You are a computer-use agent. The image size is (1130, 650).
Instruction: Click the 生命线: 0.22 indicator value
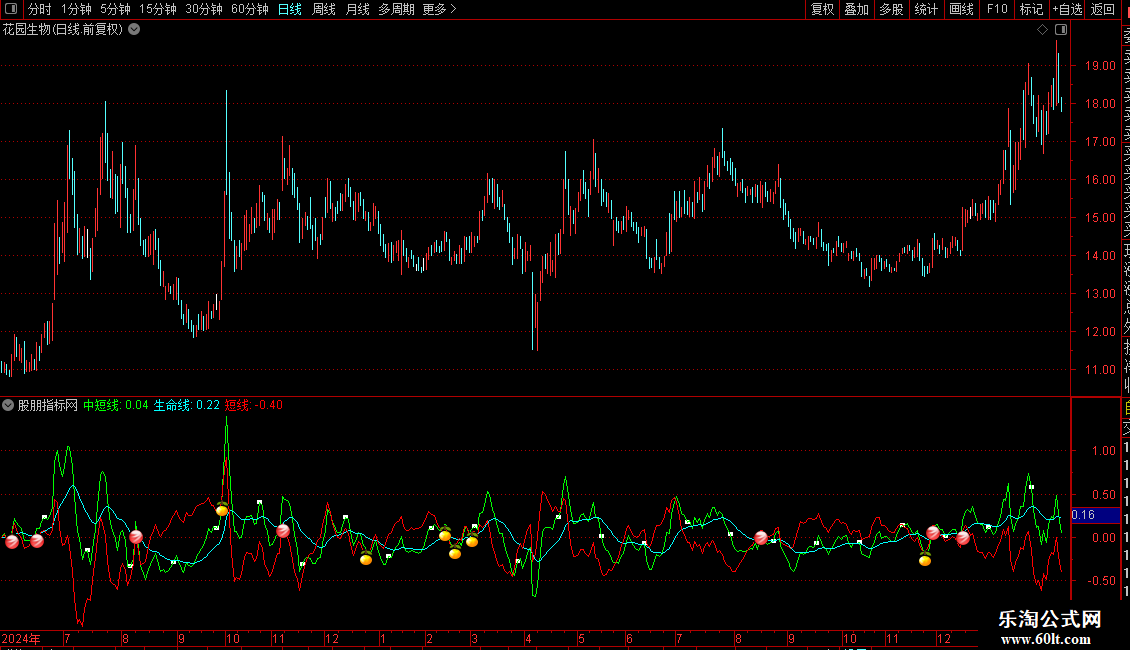point(187,405)
